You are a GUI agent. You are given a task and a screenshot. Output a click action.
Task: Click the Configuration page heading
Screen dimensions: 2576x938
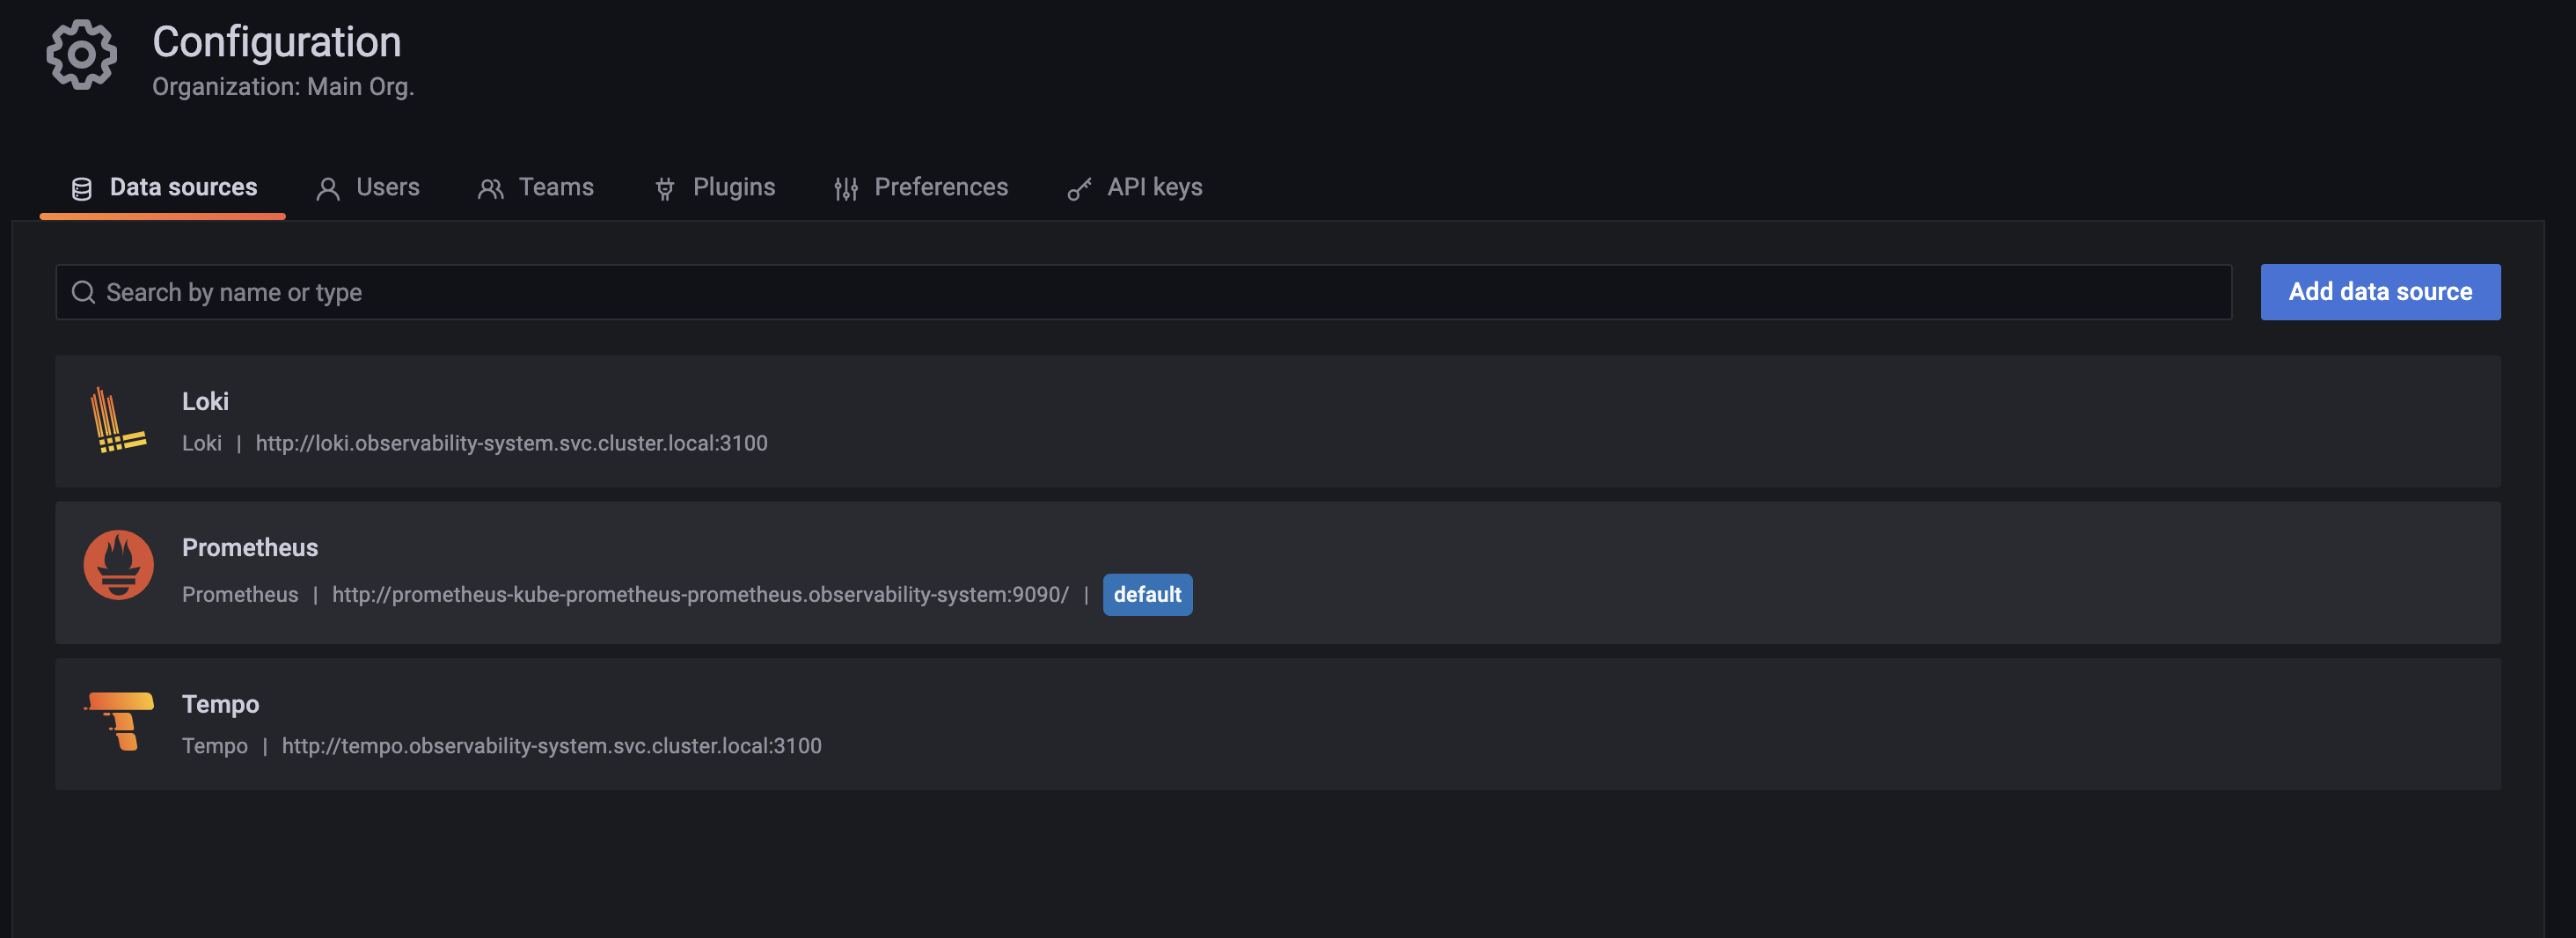point(276,42)
